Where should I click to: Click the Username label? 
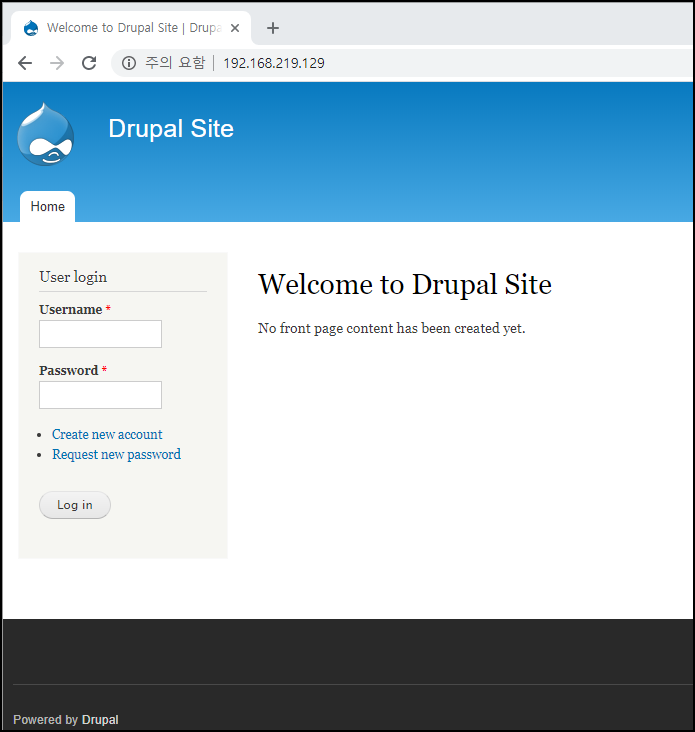[70, 310]
